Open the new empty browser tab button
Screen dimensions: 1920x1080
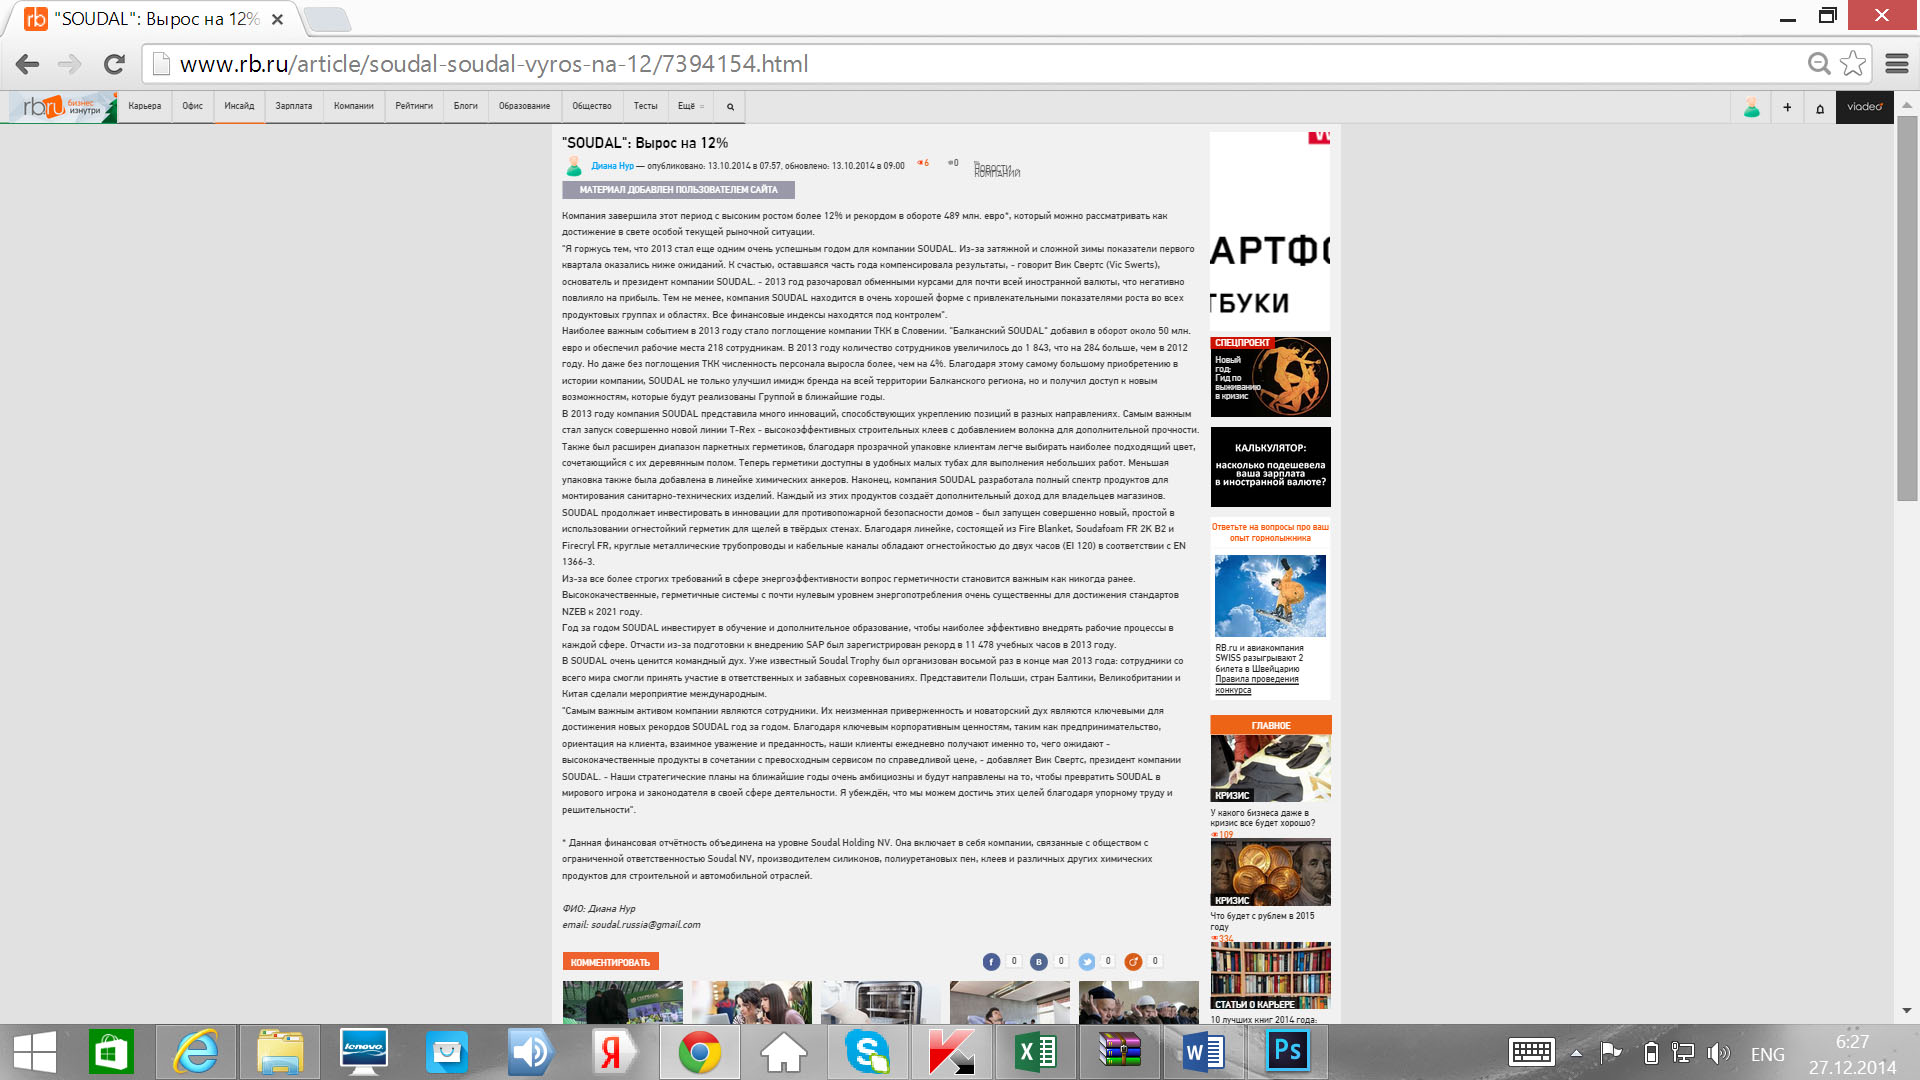[326, 19]
